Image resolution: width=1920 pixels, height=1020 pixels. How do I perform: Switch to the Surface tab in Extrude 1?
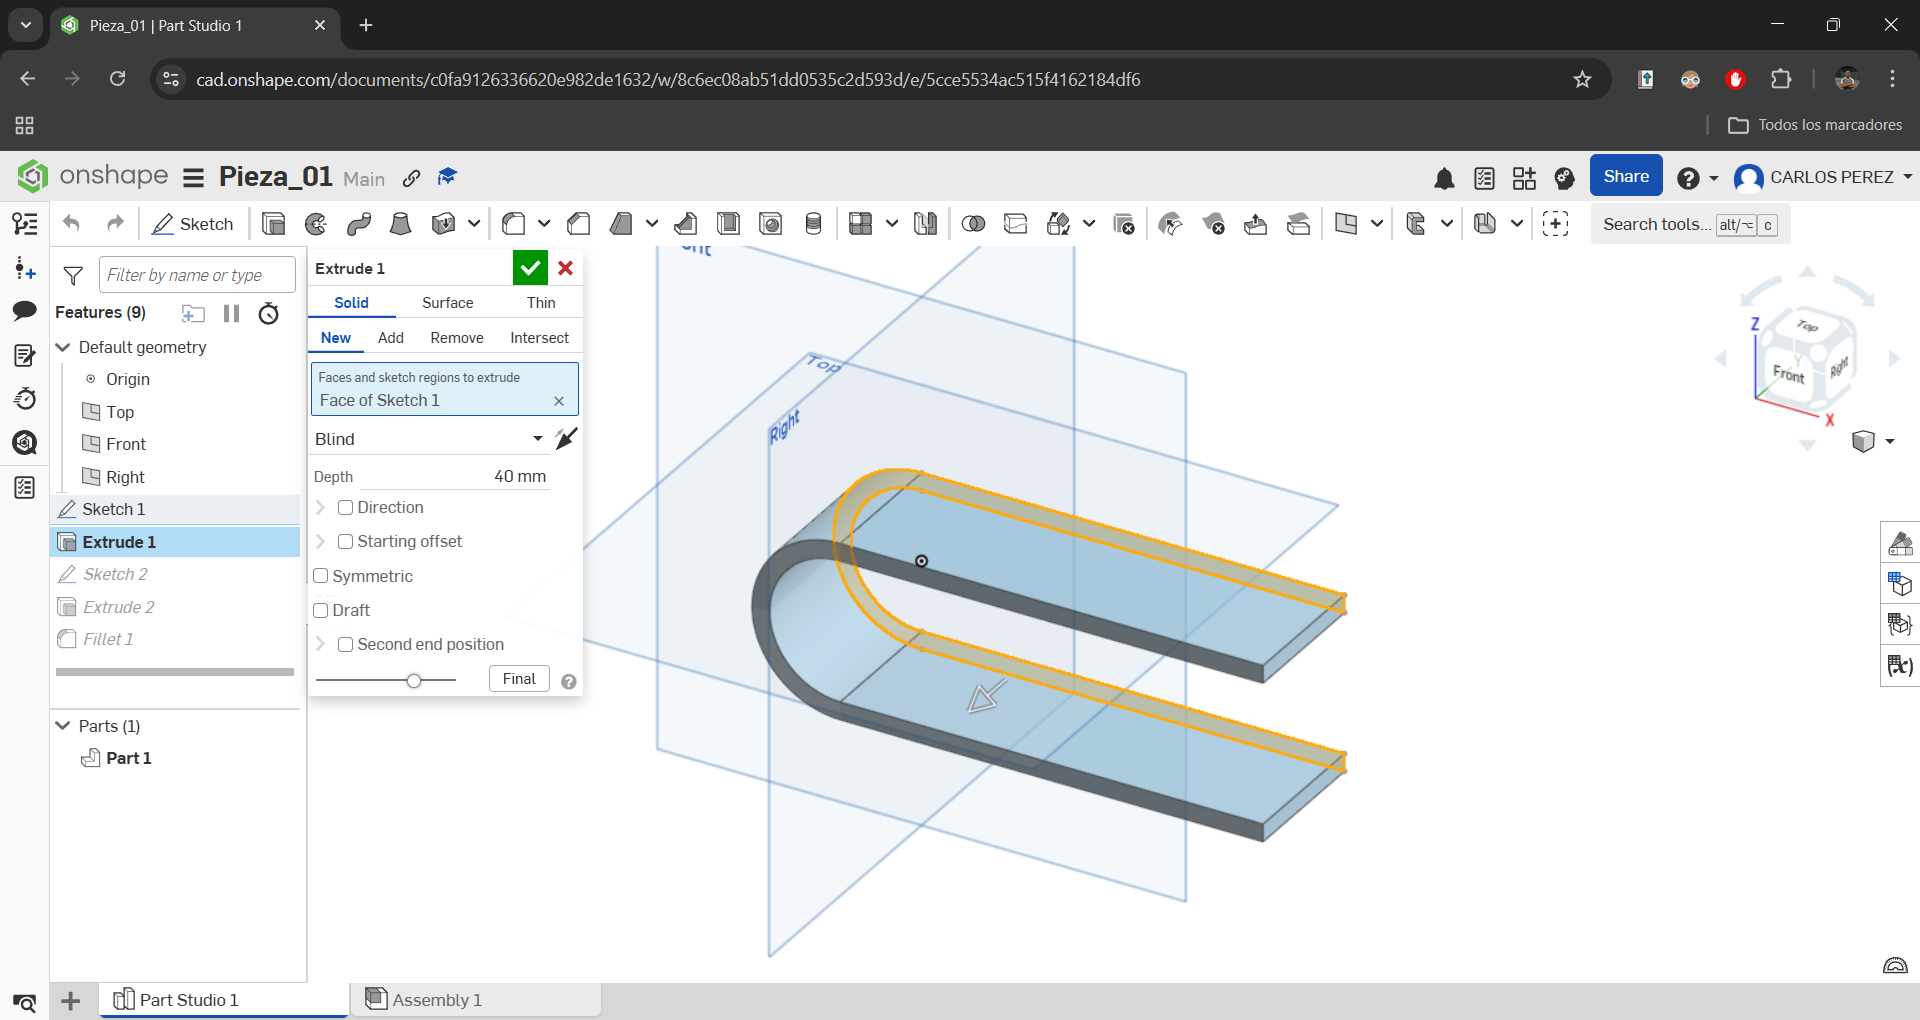click(447, 302)
